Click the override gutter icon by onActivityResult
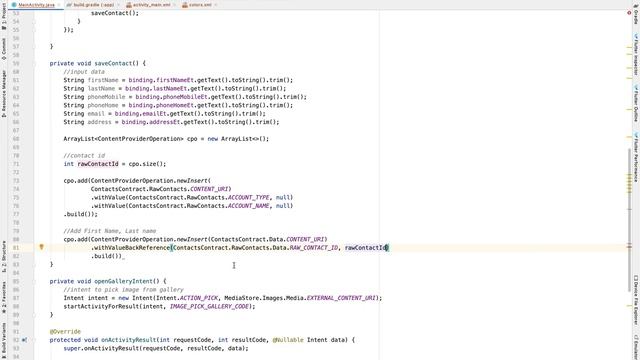Image resolution: width=640 pixels, height=360 pixels. click(x=24, y=340)
